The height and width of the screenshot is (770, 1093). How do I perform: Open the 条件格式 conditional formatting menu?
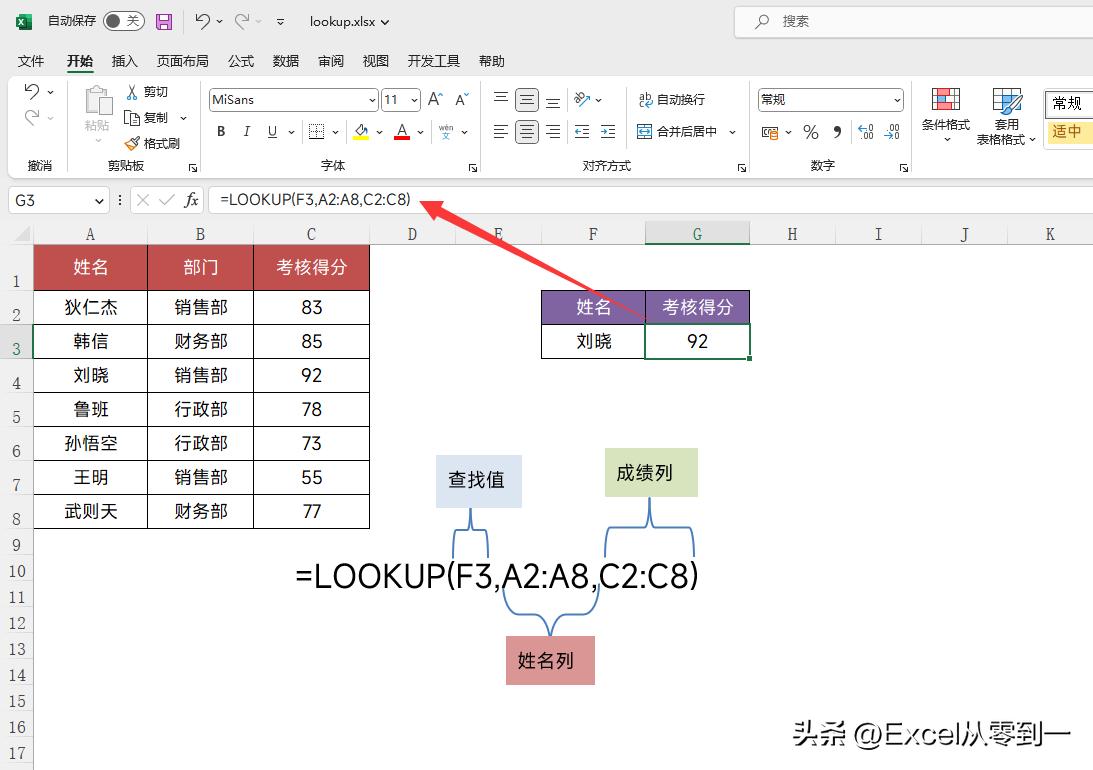946,115
